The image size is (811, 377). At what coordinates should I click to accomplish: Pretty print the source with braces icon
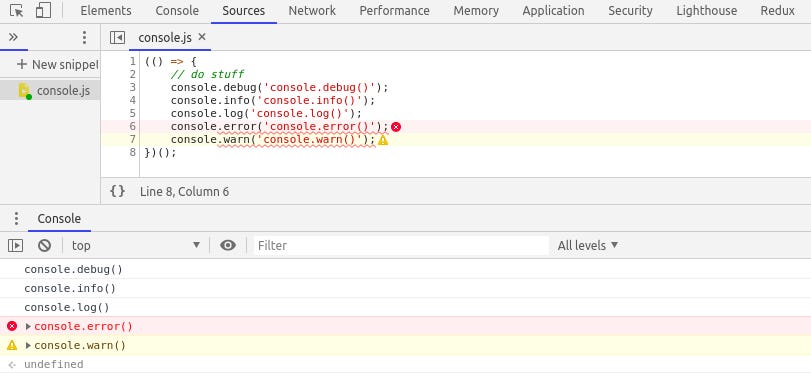coord(117,191)
